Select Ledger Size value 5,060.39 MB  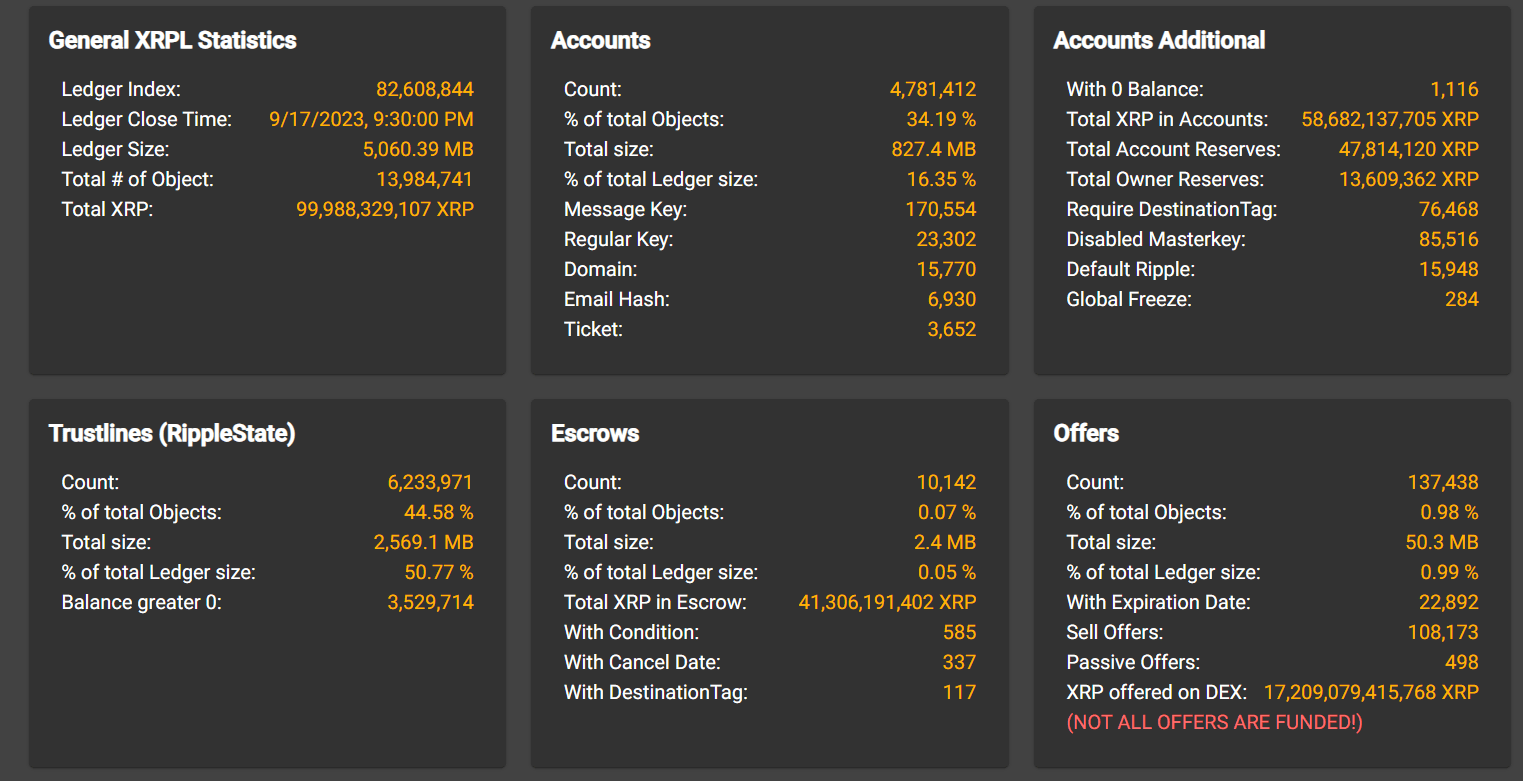coord(418,149)
